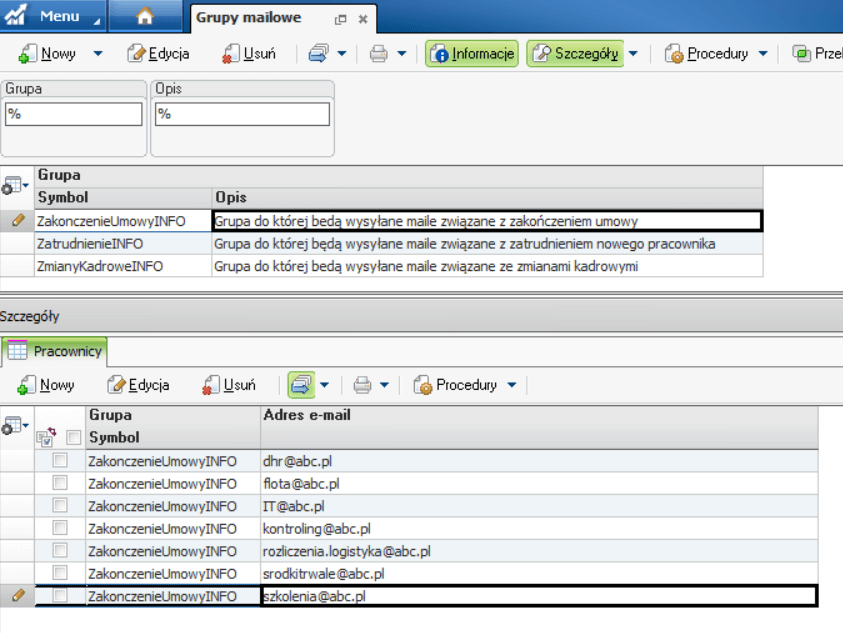Click Edycja in the top toolbar
Image resolution: width=843 pixels, height=633 pixels.
coord(158,54)
